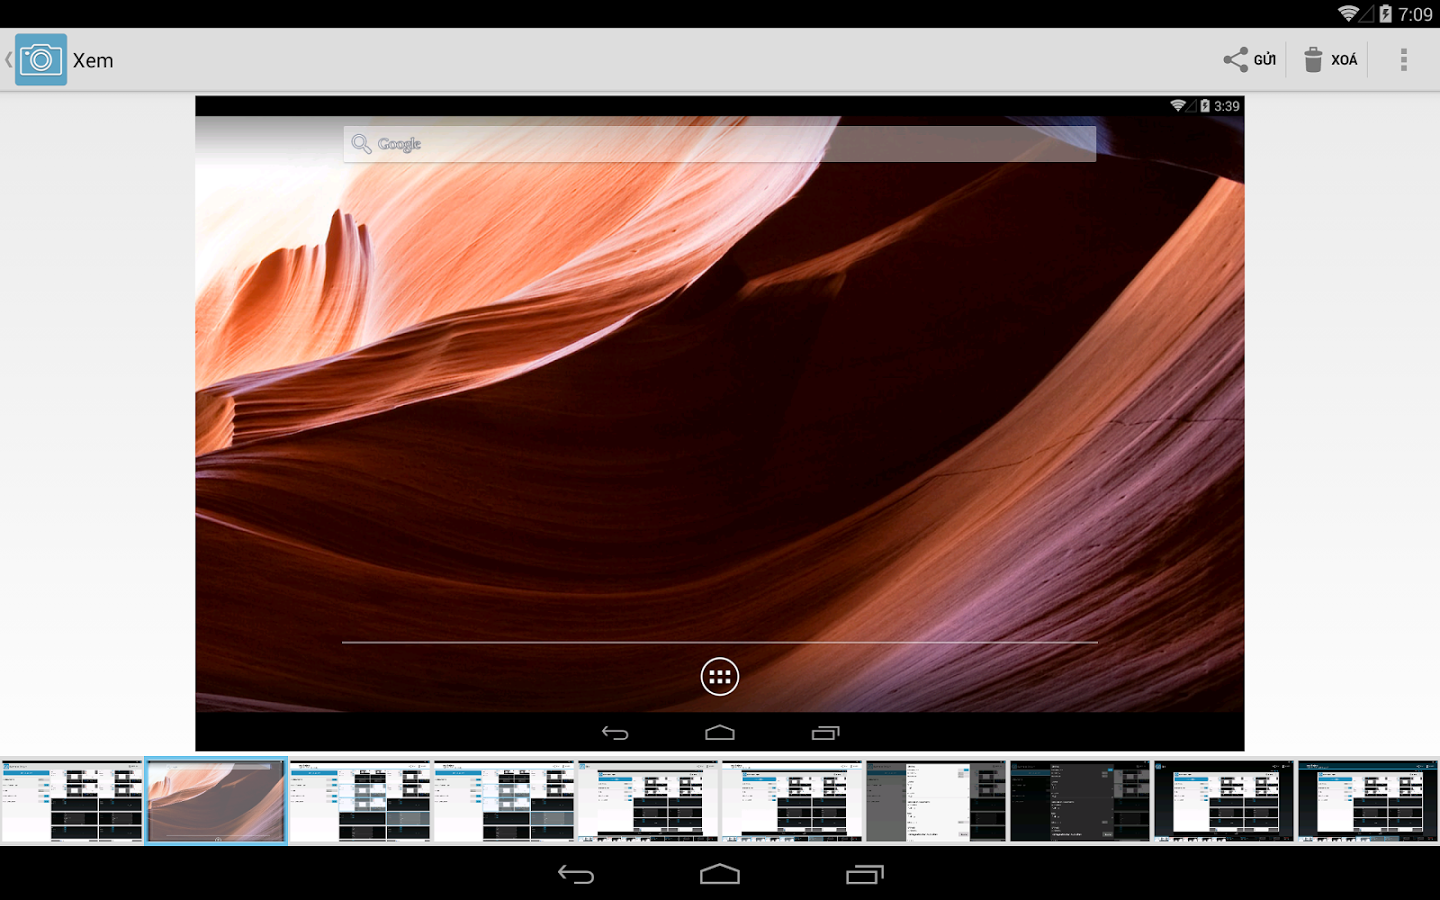Tap the system Home button in navigation bar

pyautogui.click(x=720, y=874)
